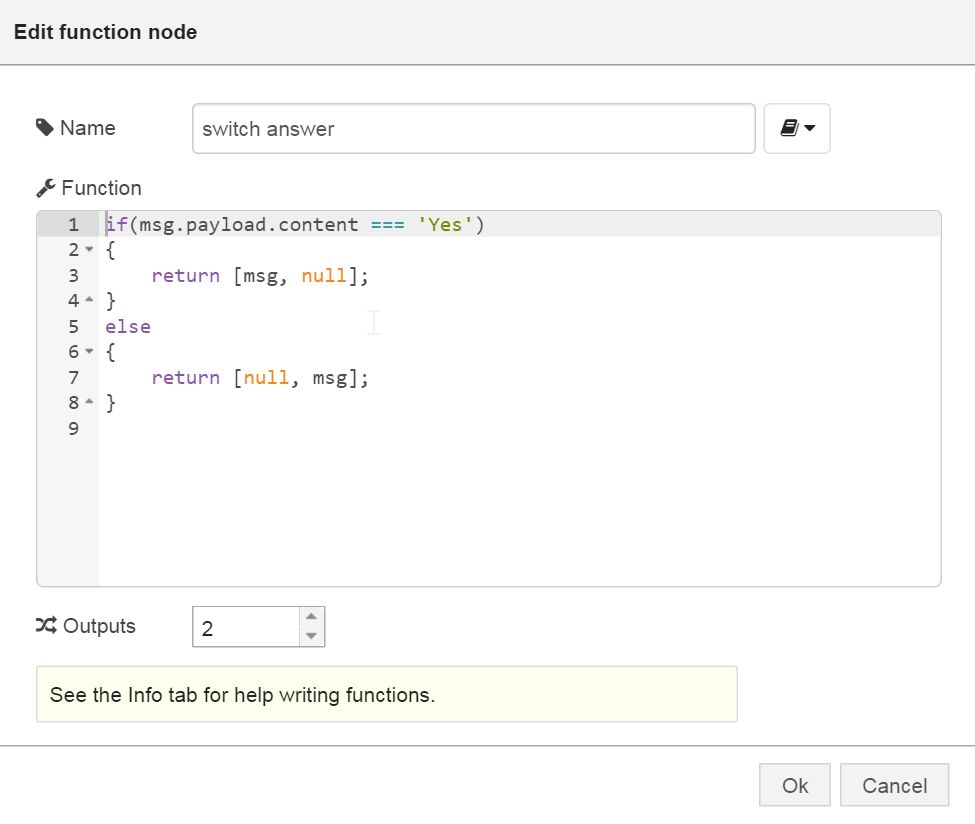This screenshot has height=824, width=975.
Task: Click the shuffle icon beside Outputs
Action: 46,626
